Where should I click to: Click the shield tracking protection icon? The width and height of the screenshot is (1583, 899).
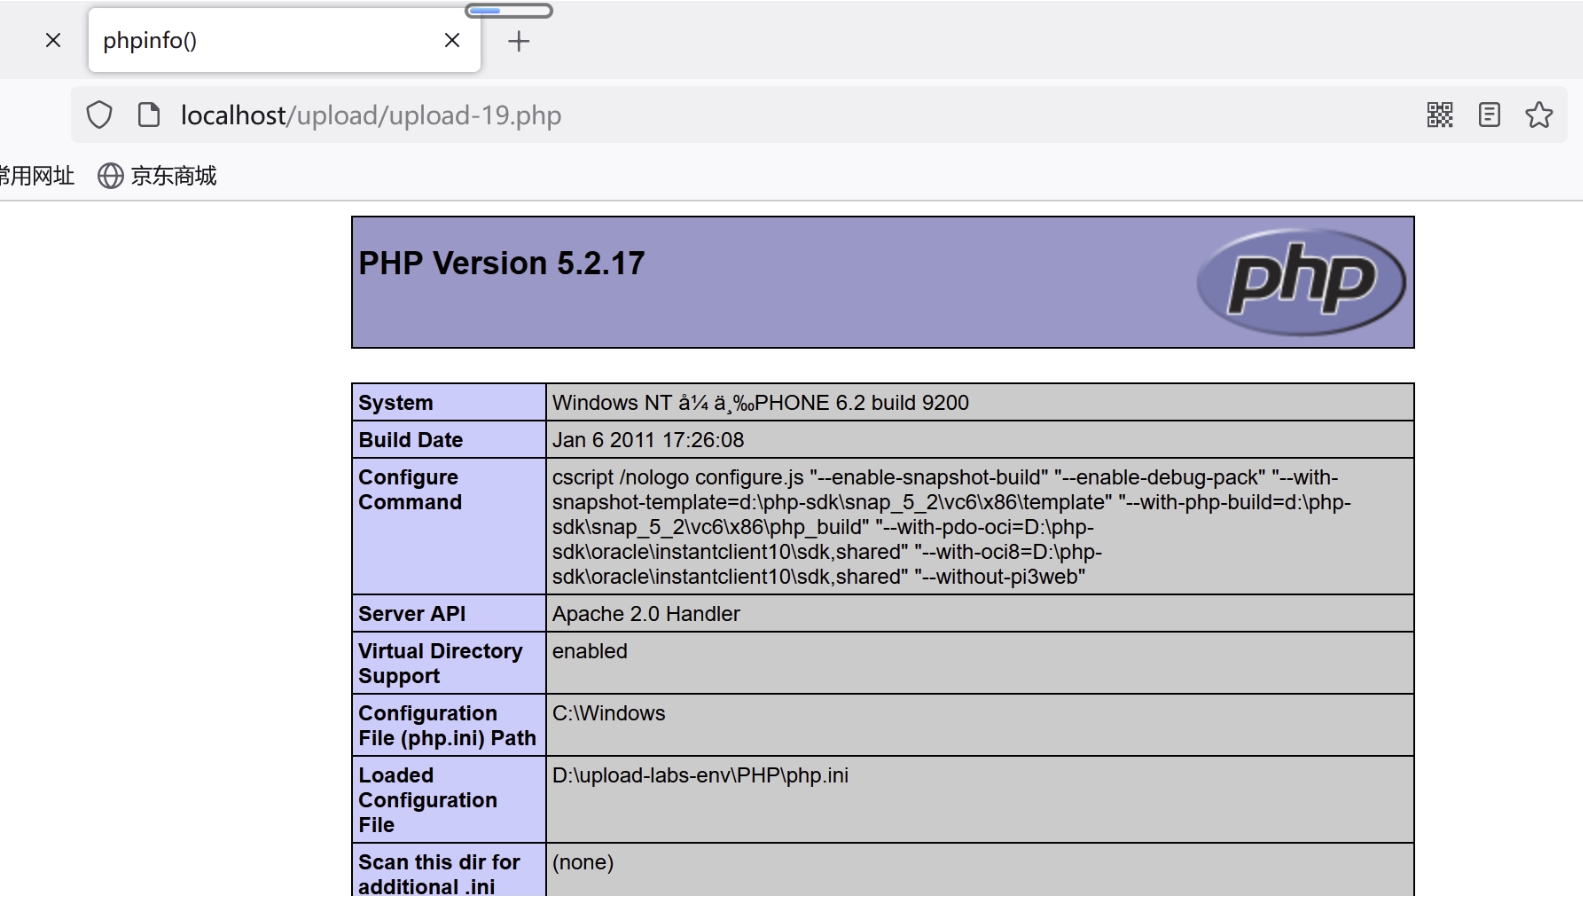tap(99, 115)
